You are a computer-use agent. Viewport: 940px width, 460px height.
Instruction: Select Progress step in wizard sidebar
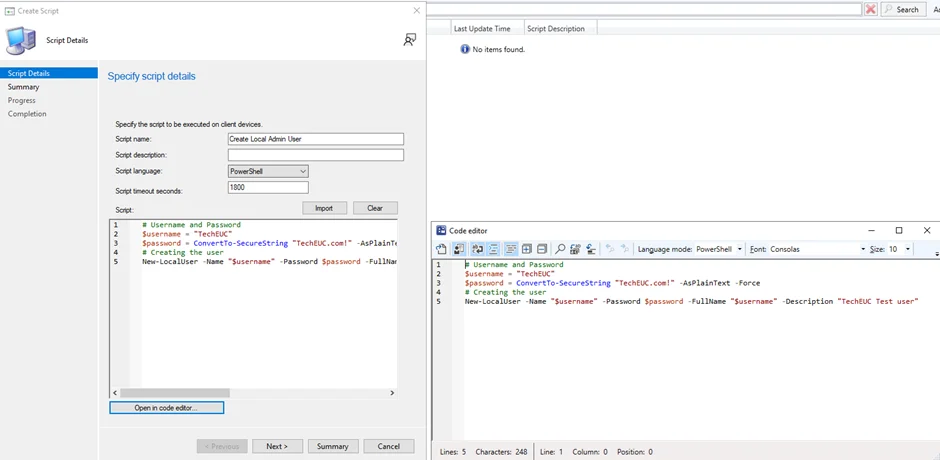coord(22,100)
